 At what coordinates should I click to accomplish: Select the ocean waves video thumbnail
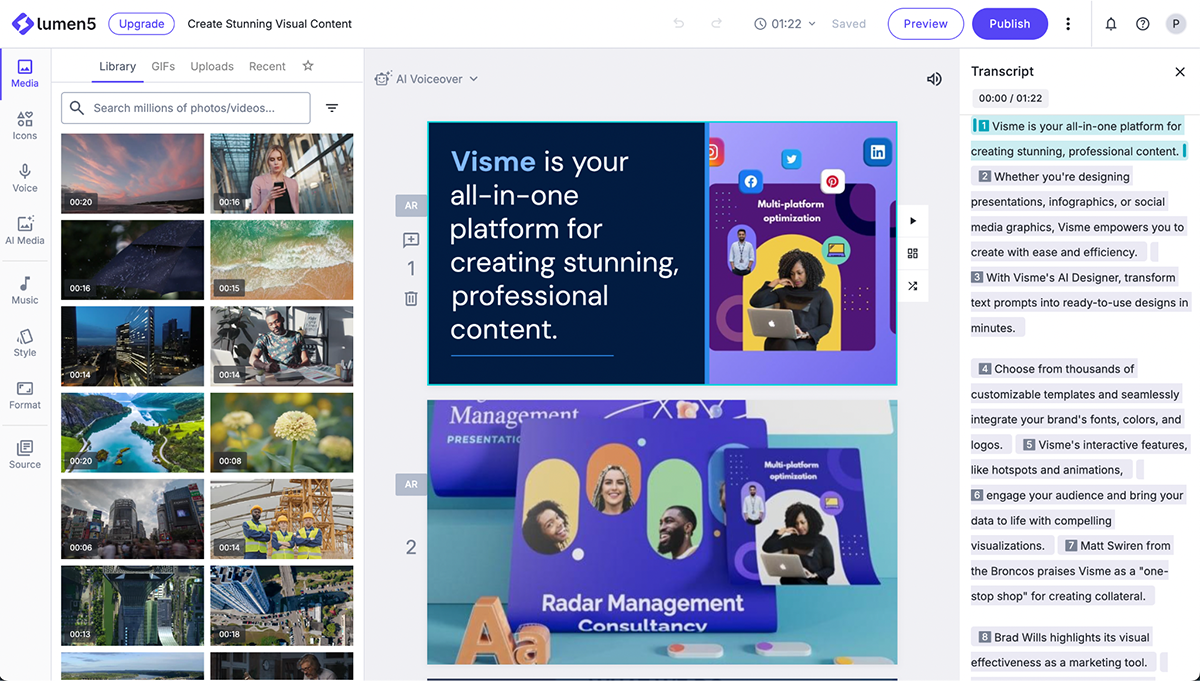[x=282, y=260]
